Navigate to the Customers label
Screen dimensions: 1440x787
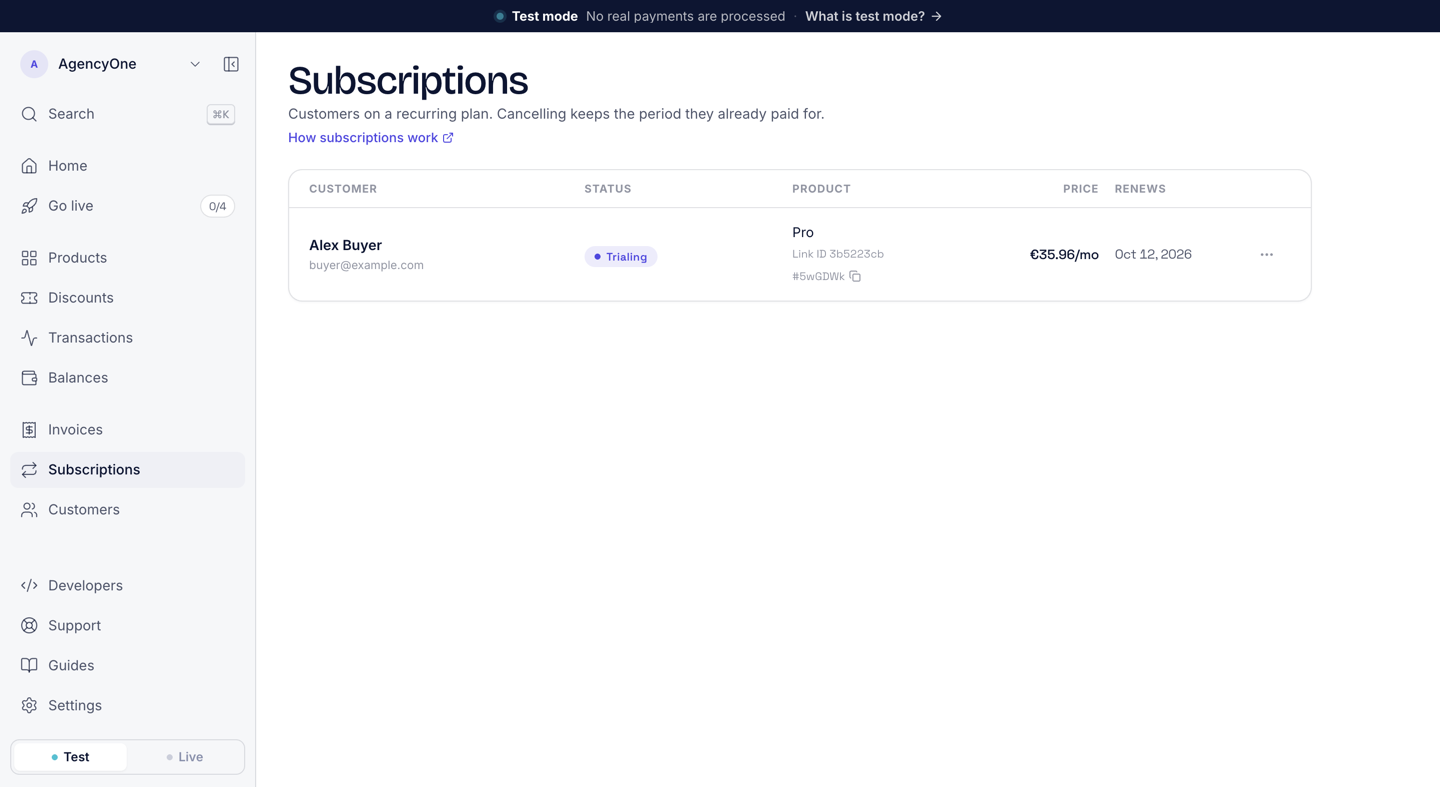(x=84, y=510)
